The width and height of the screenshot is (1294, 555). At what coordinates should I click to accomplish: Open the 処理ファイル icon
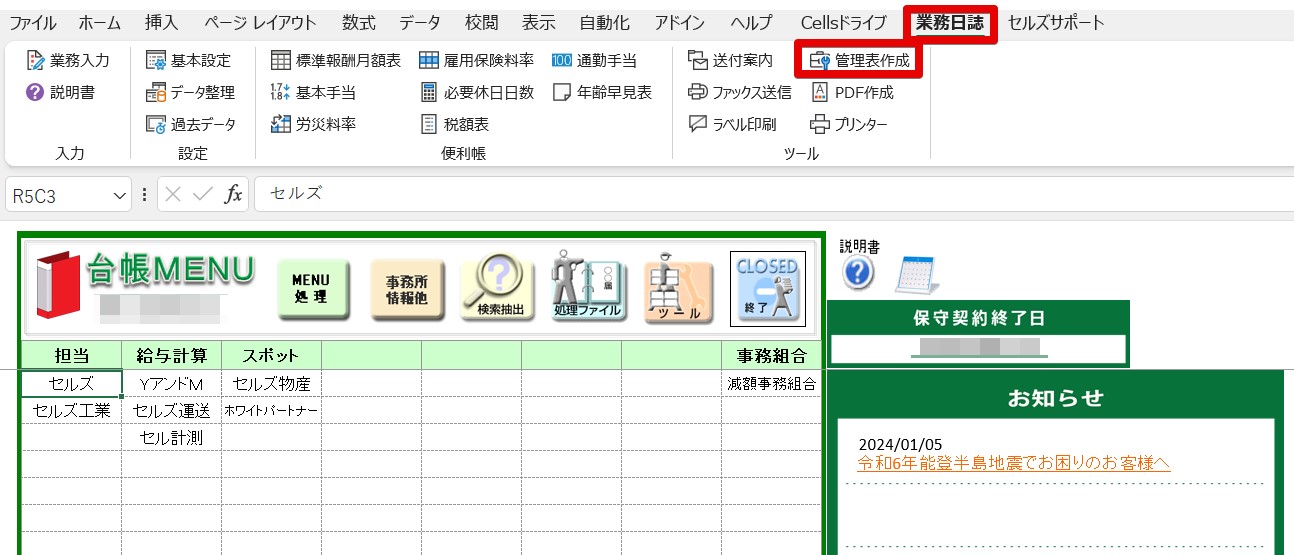coord(588,288)
